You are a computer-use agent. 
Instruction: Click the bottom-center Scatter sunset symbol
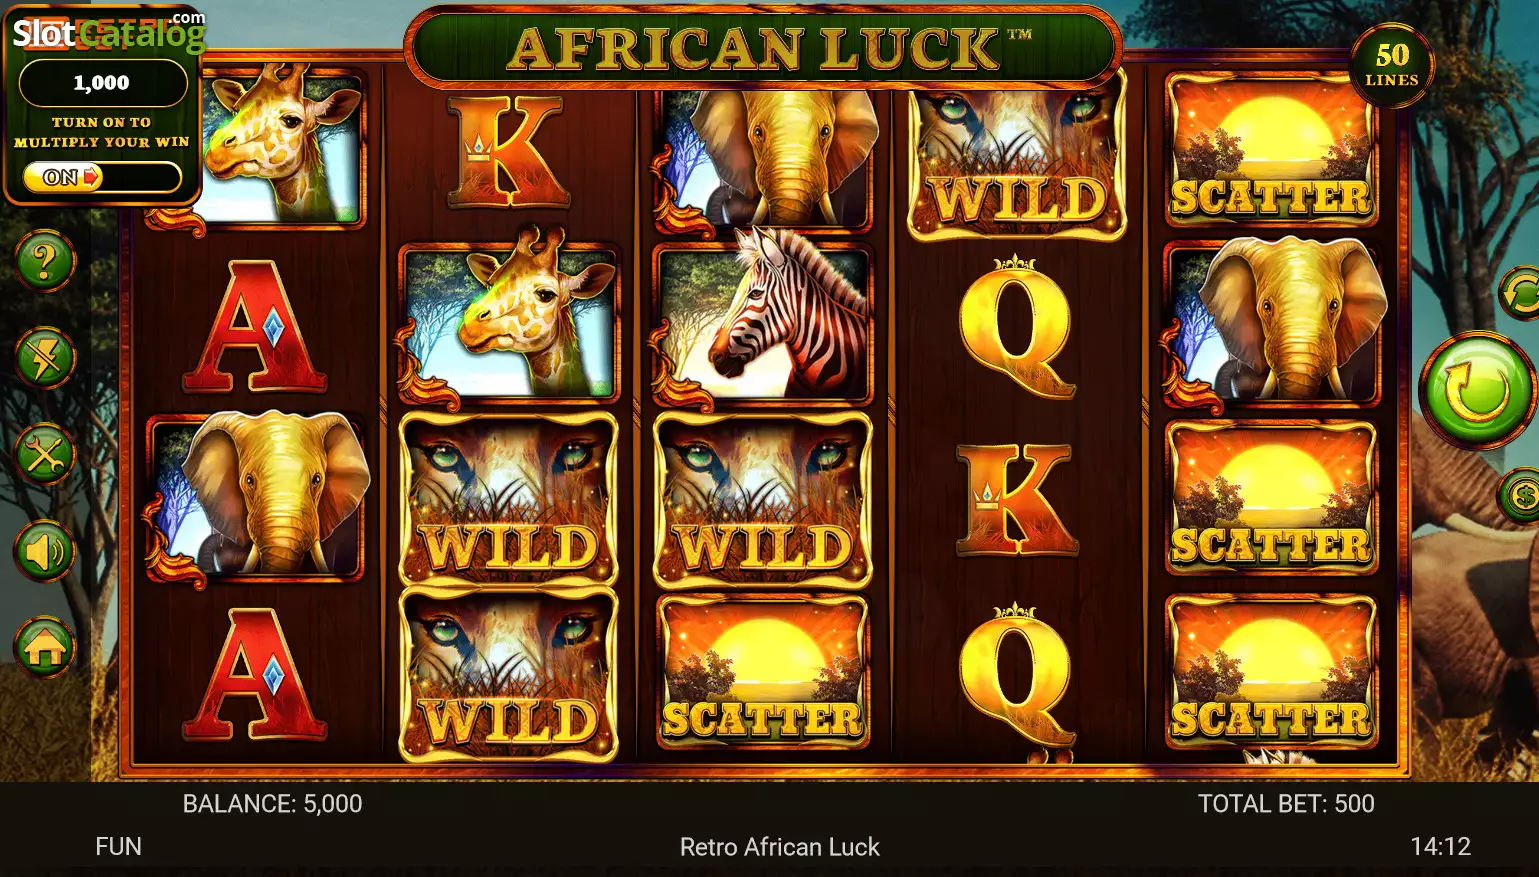pos(762,673)
